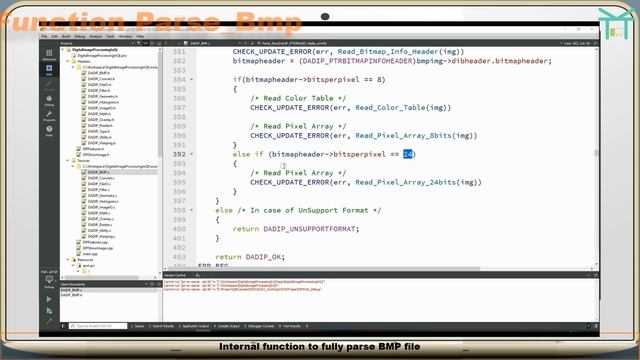Open the Help menu
The image size is (640, 360).
[x=140, y=36]
